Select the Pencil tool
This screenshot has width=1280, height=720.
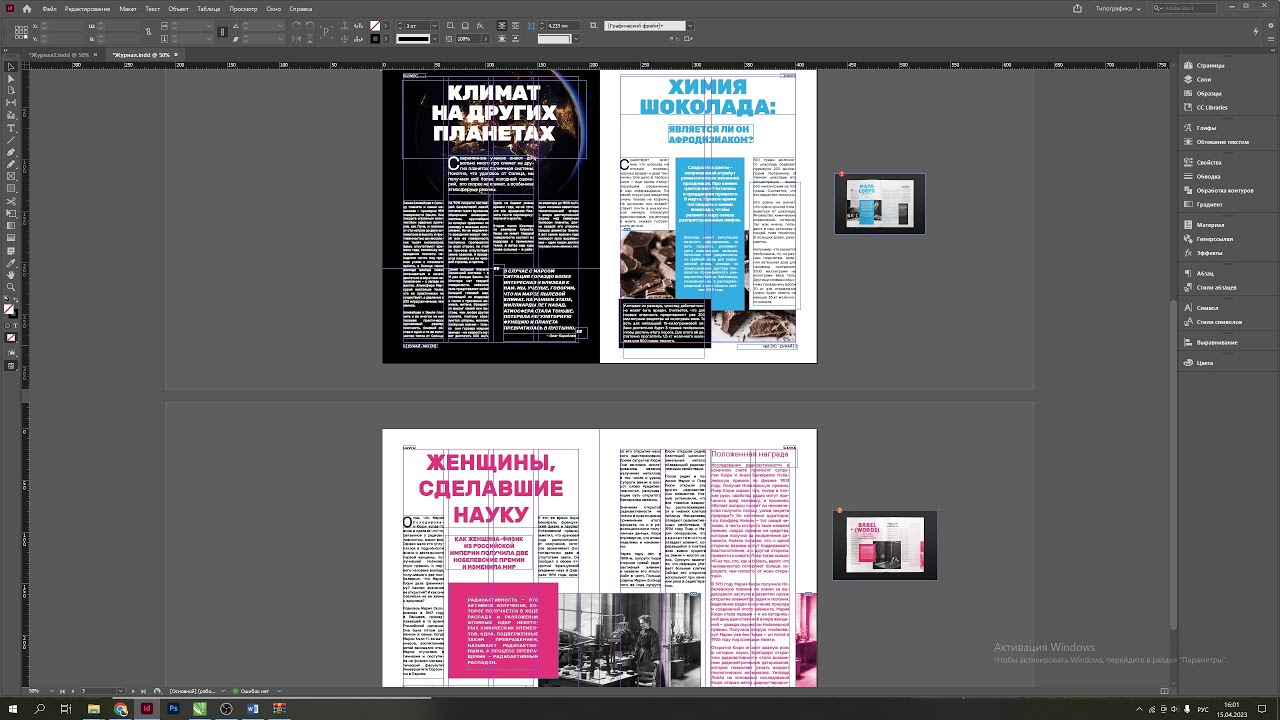pyautogui.click(x=11, y=164)
